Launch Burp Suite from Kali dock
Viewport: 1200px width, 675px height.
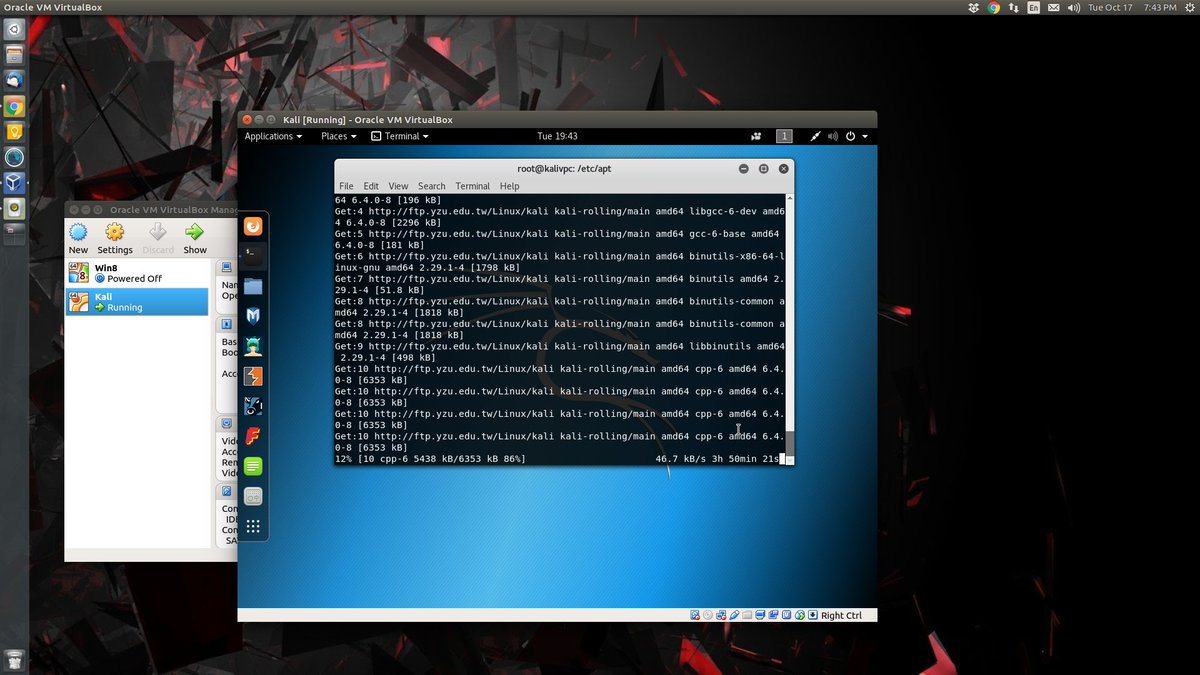click(253, 376)
